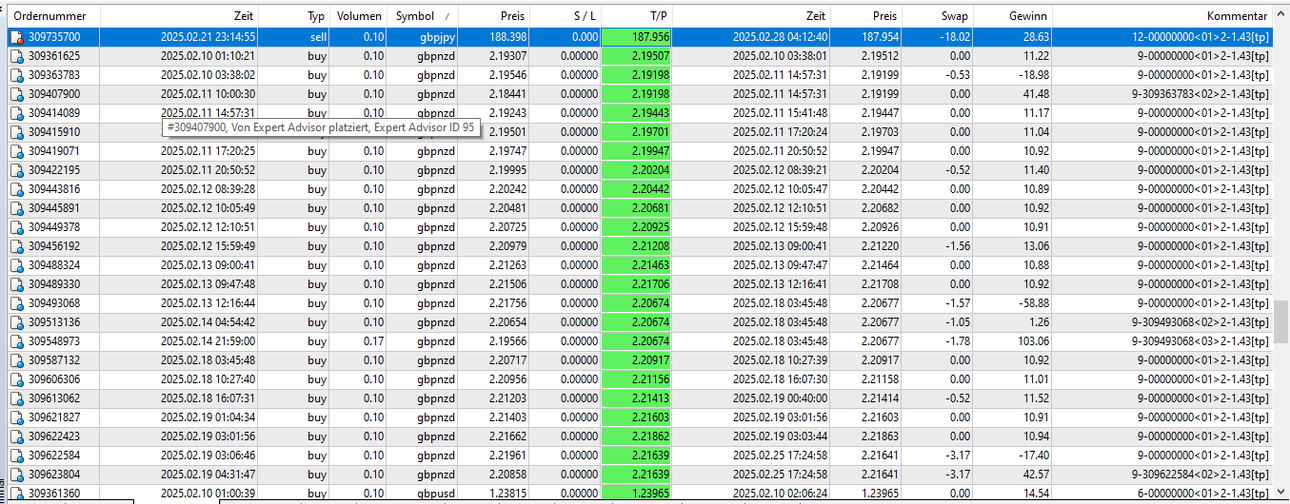This screenshot has height=504, width=1290.
Task: Click the open time 2025.02.14 21:59:00
Action: coord(208,341)
